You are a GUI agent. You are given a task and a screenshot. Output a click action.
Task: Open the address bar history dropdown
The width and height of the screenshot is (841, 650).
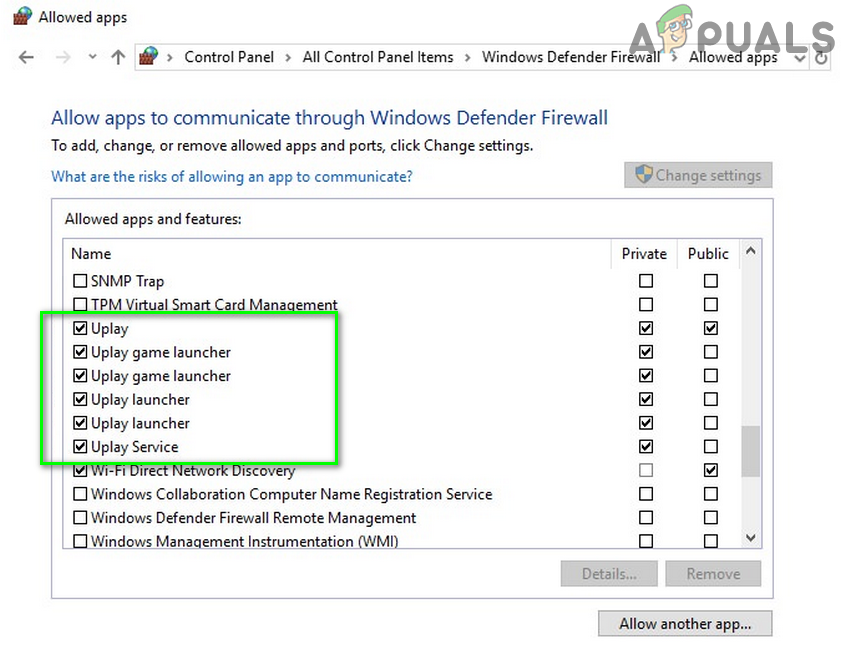coord(800,58)
